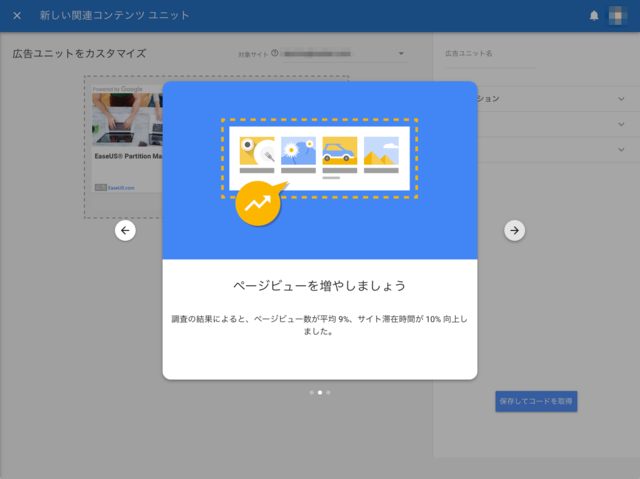This screenshot has width=640, height=479.
Task: Open the user account avatar
Action: coord(618,16)
